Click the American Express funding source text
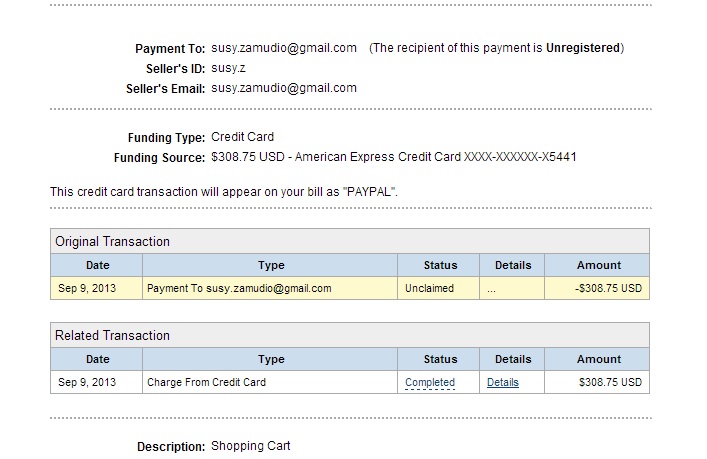 click(394, 157)
